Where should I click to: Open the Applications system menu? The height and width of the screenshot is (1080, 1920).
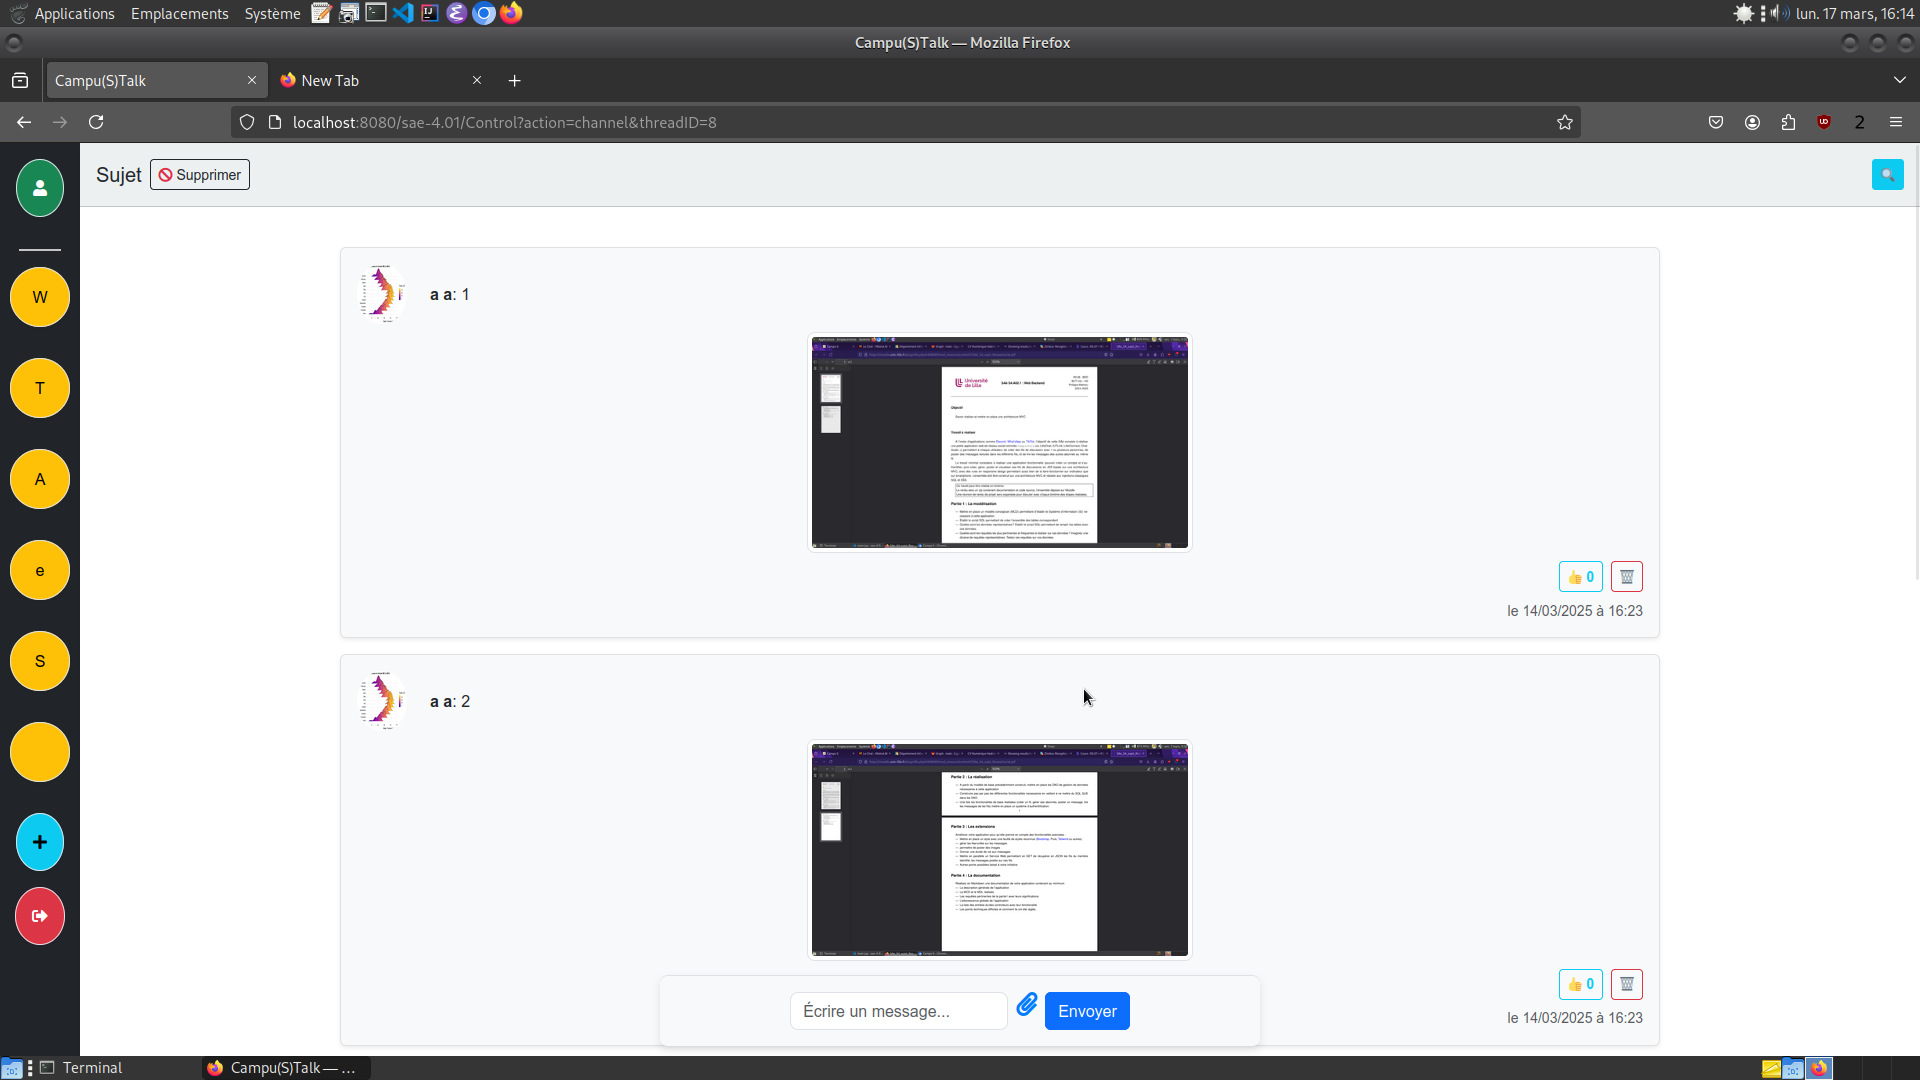pos(74,14)
